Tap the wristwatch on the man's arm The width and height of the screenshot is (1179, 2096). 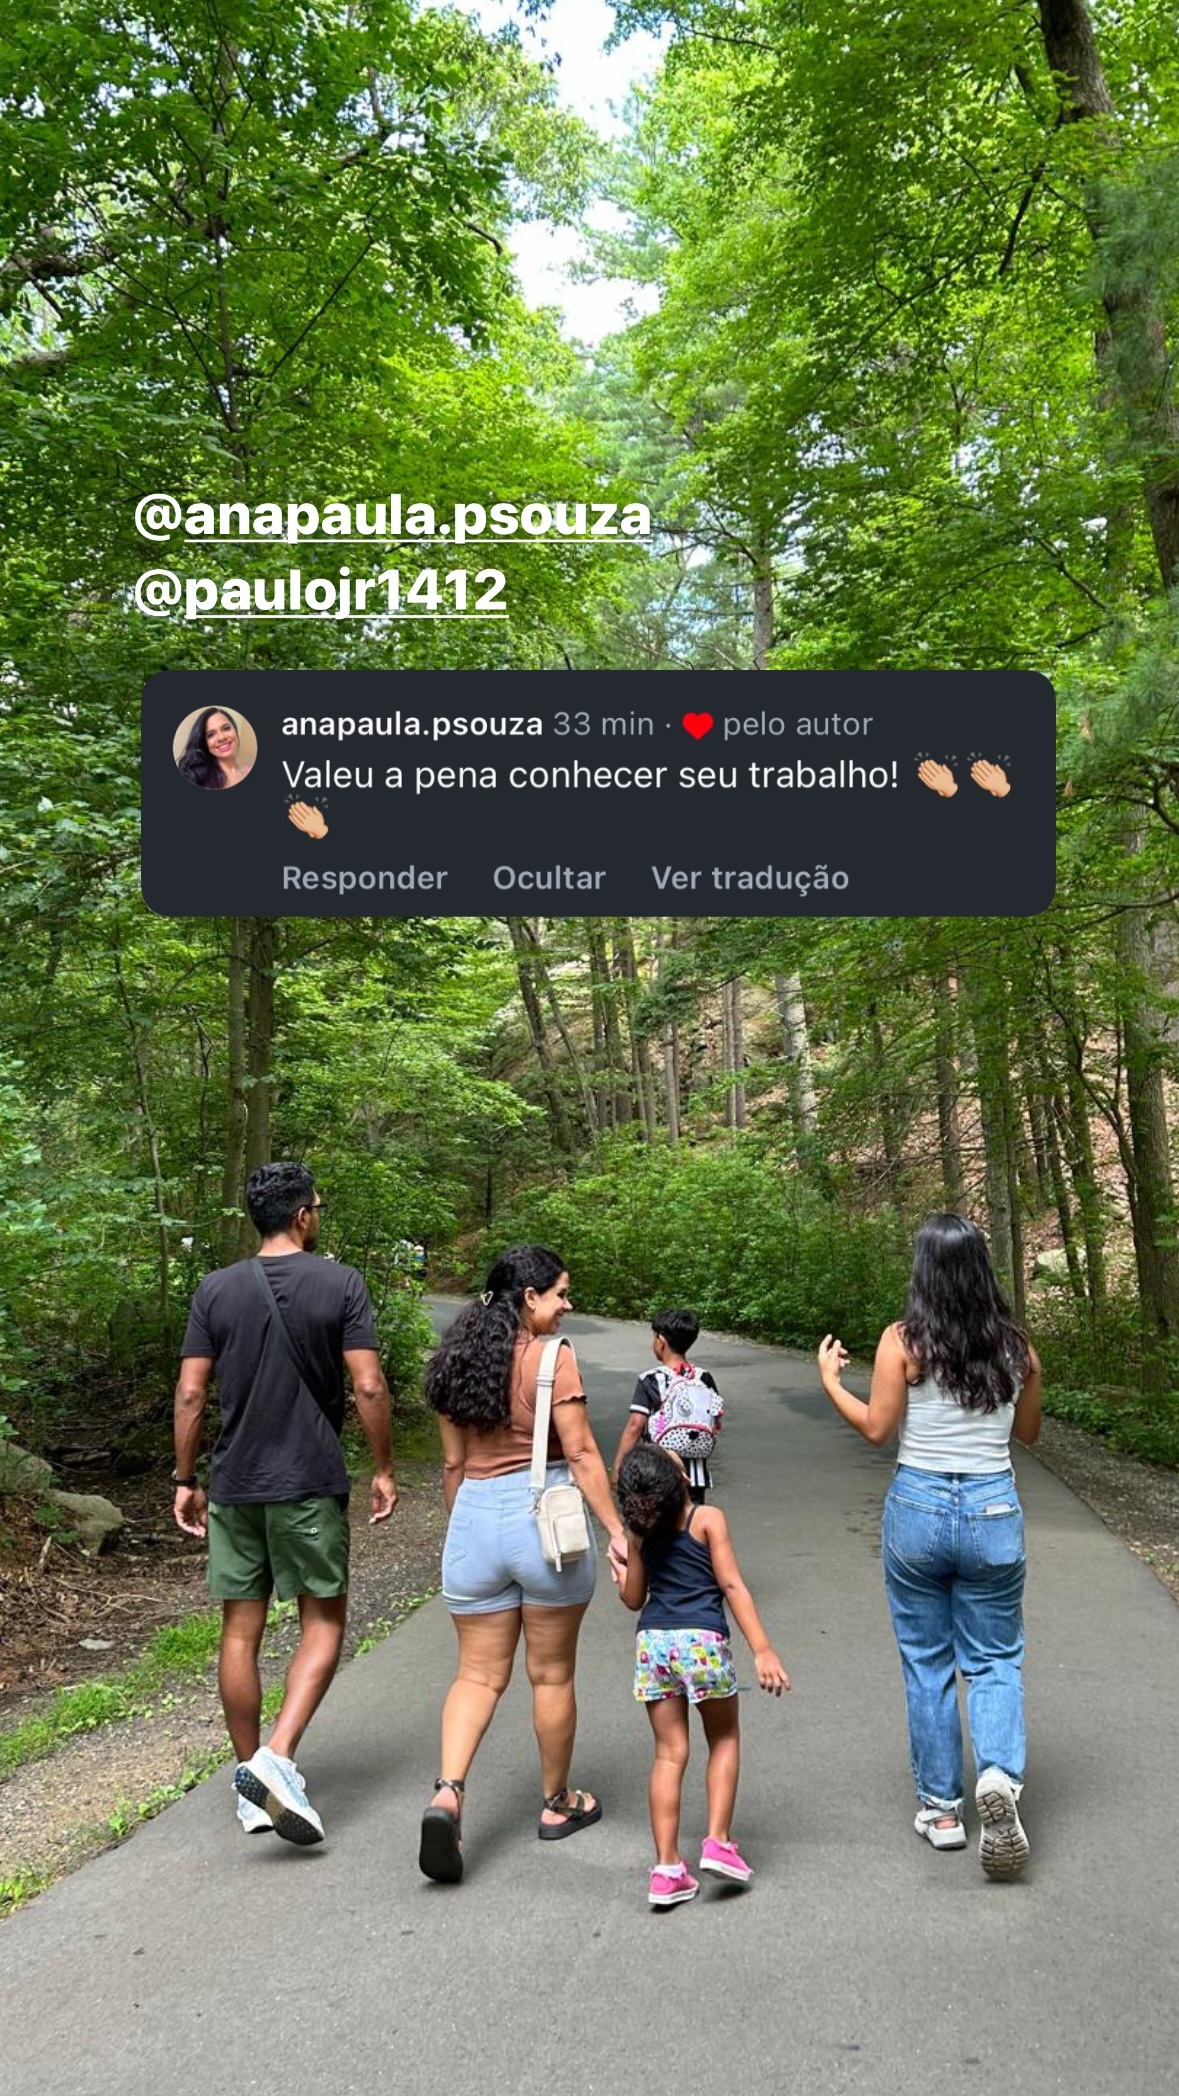point(184,1477)
